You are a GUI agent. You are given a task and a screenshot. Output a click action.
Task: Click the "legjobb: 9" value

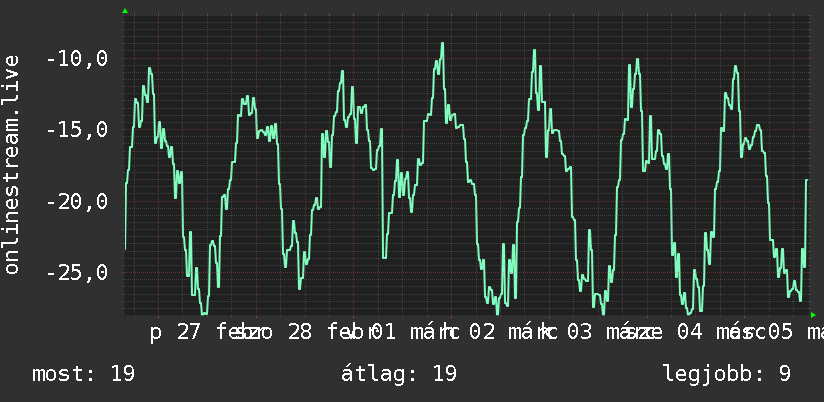[x=727, y=374]
